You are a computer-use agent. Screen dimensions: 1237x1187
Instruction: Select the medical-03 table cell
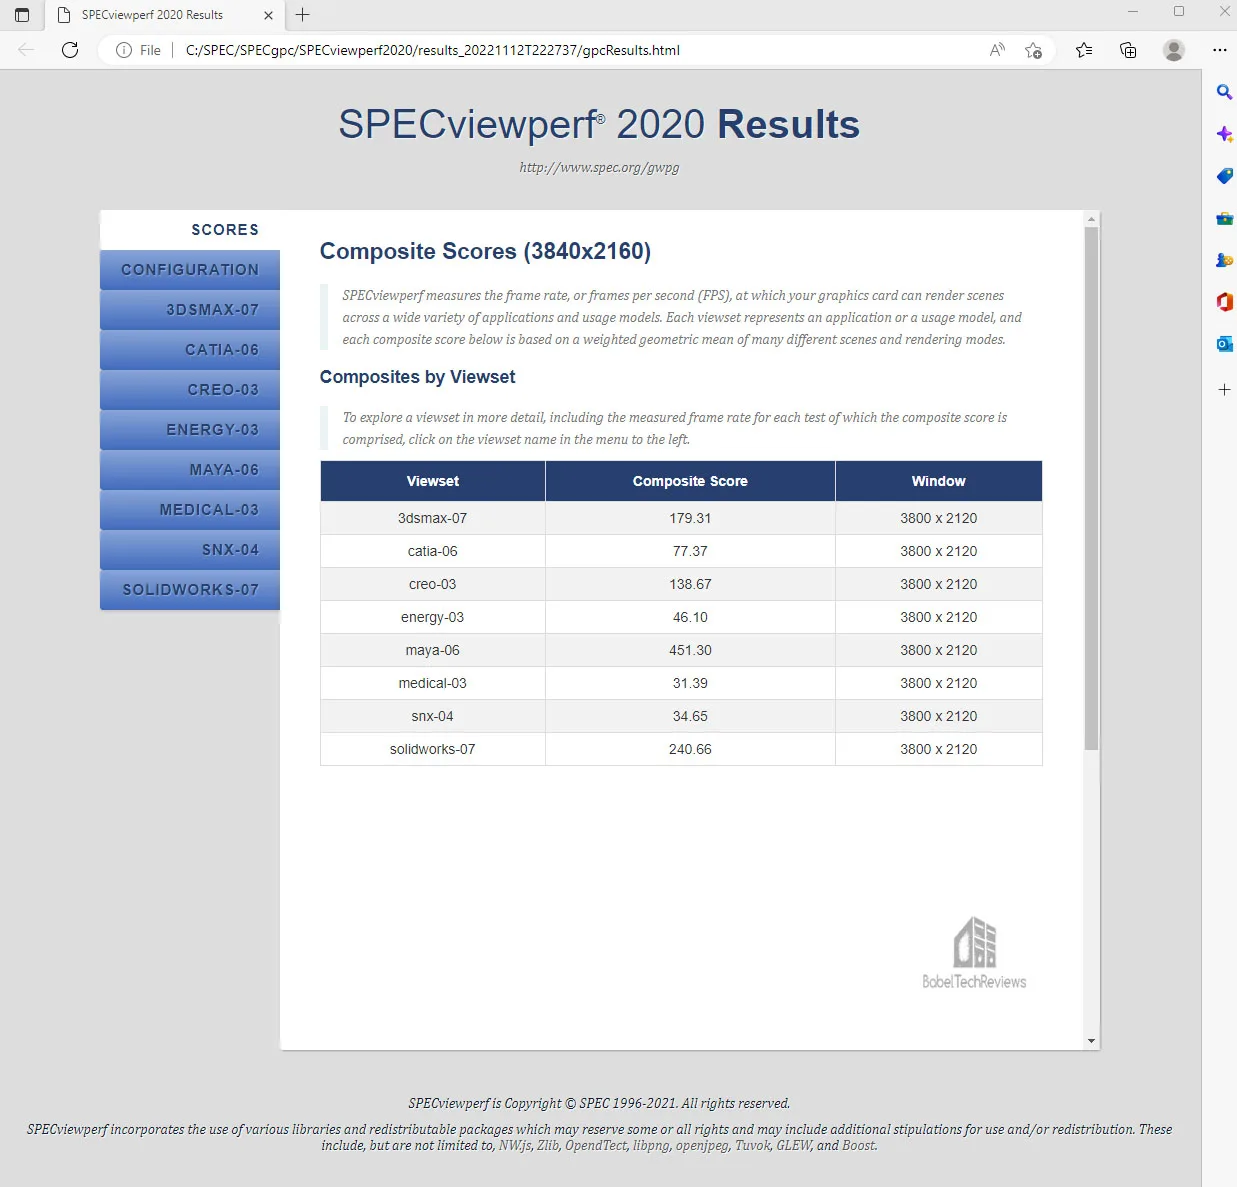tap(433, 683)
